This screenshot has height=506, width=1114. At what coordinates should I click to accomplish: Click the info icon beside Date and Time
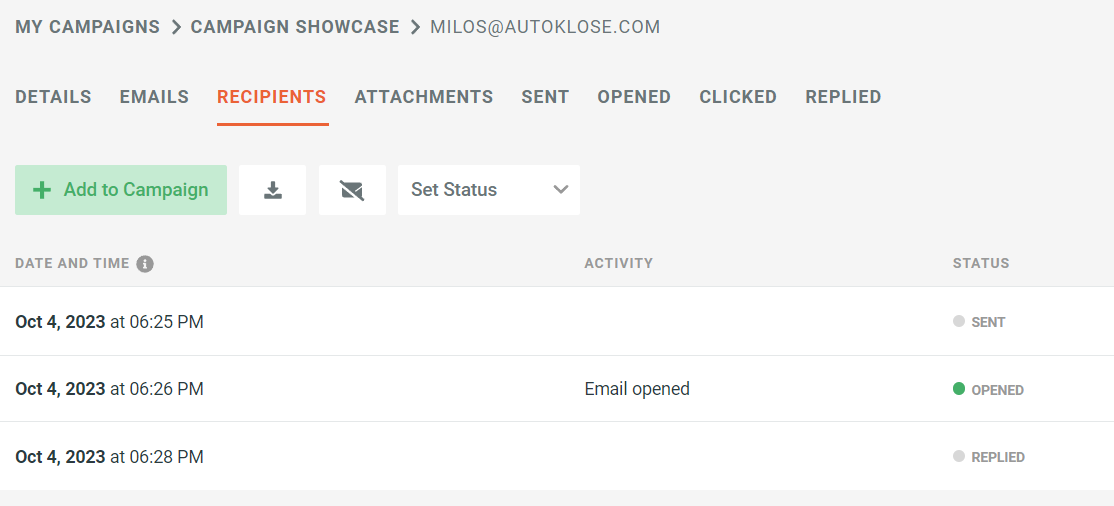[x=145, y=264]
